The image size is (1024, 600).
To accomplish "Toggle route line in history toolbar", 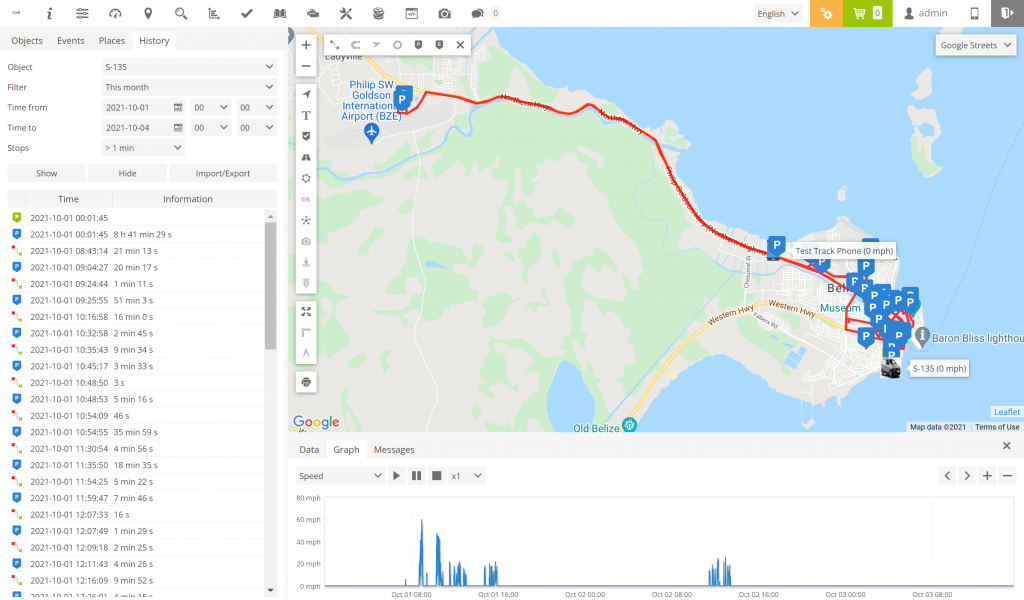I will (334, 45).
